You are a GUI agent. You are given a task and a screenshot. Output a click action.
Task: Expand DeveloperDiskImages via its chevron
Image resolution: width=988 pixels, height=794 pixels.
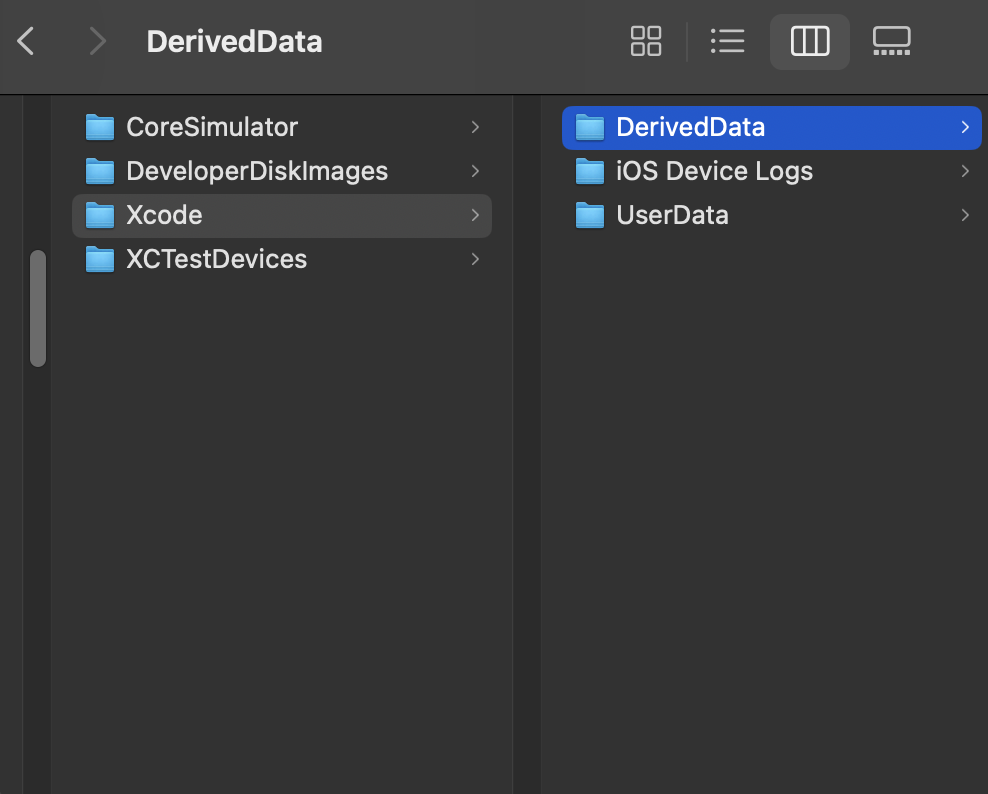(475, 171)
